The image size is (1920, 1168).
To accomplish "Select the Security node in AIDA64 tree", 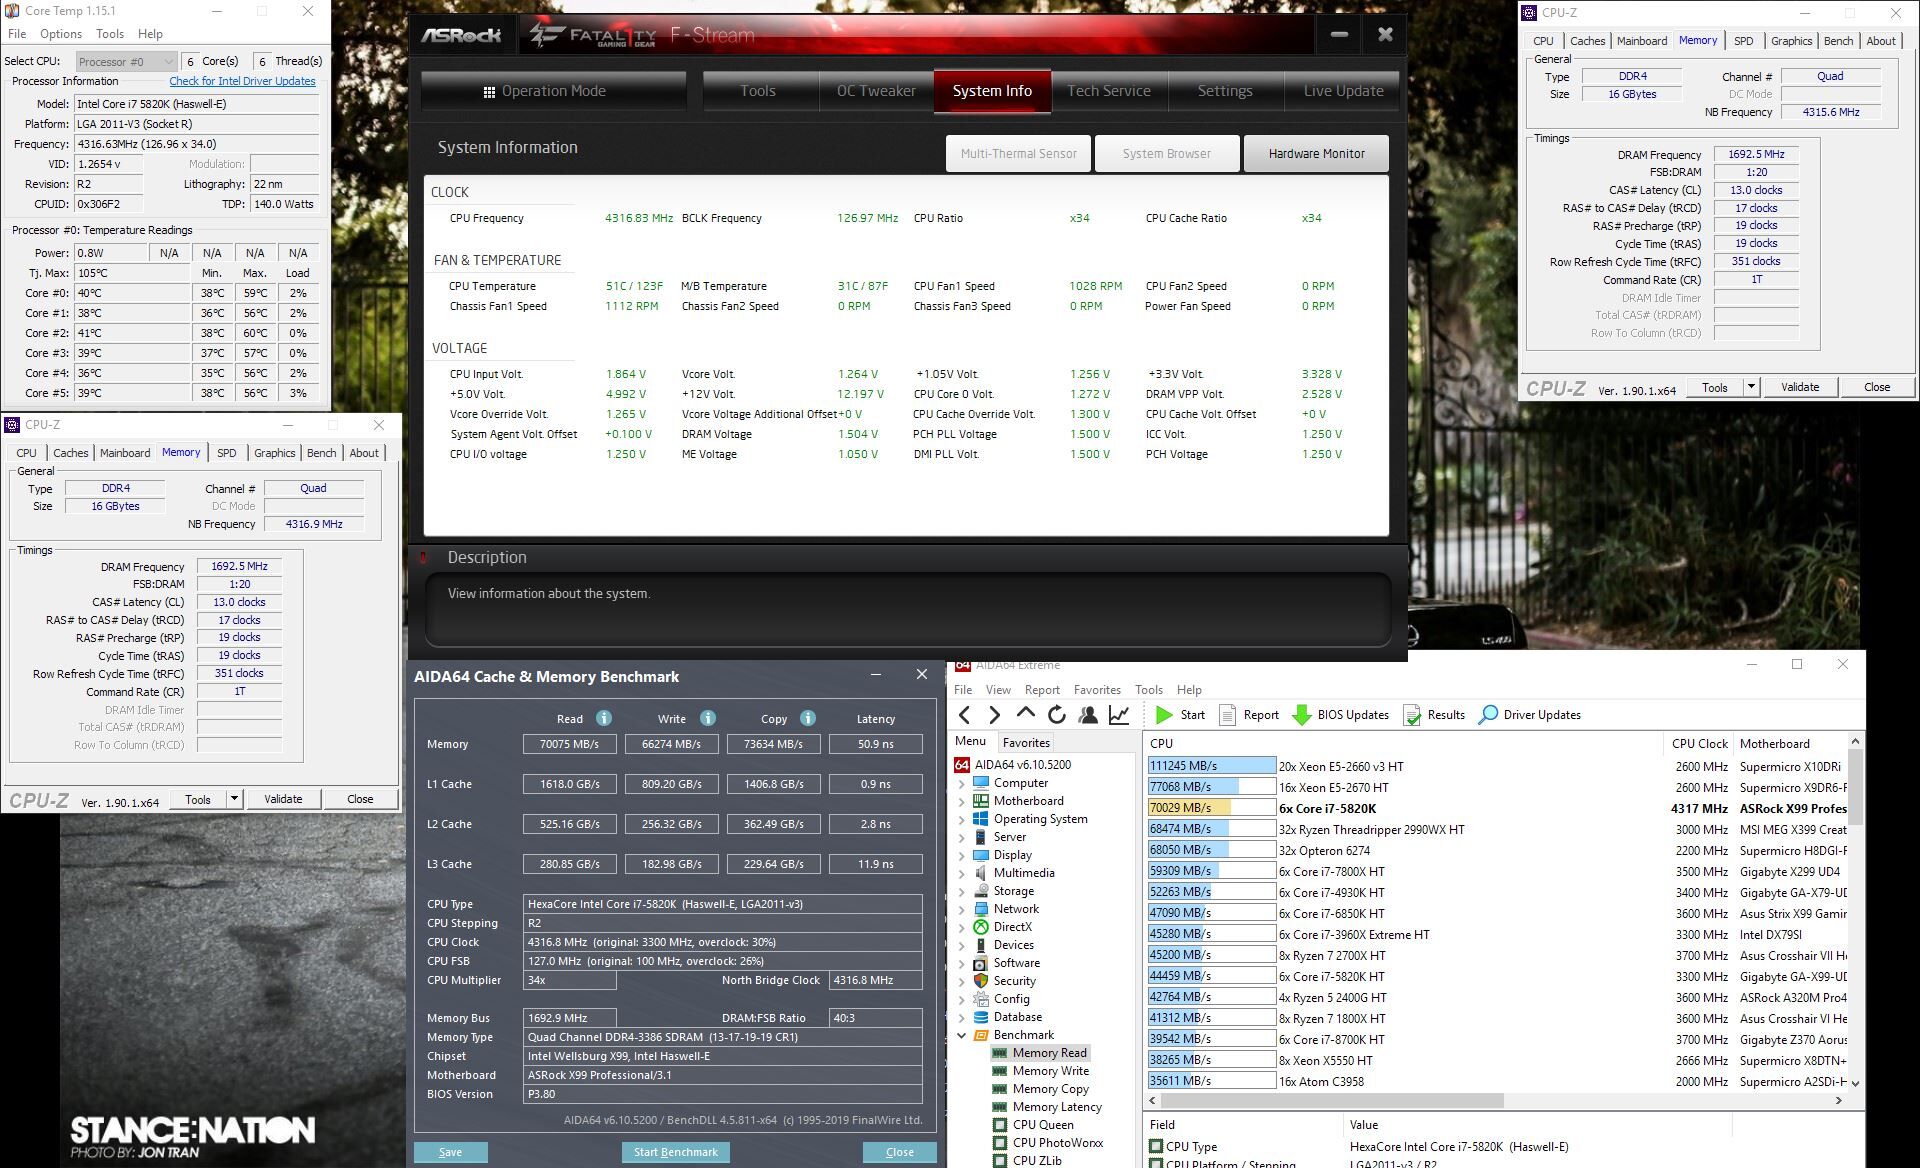I will coord(1014,981).
